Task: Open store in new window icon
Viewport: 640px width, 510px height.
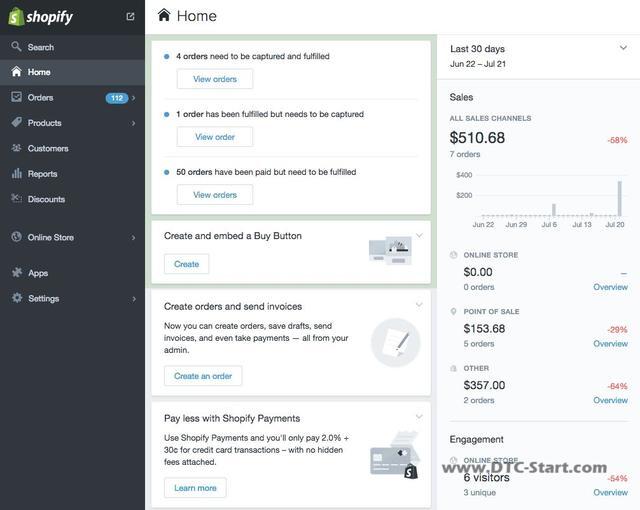Action: (x=130, y=16)
